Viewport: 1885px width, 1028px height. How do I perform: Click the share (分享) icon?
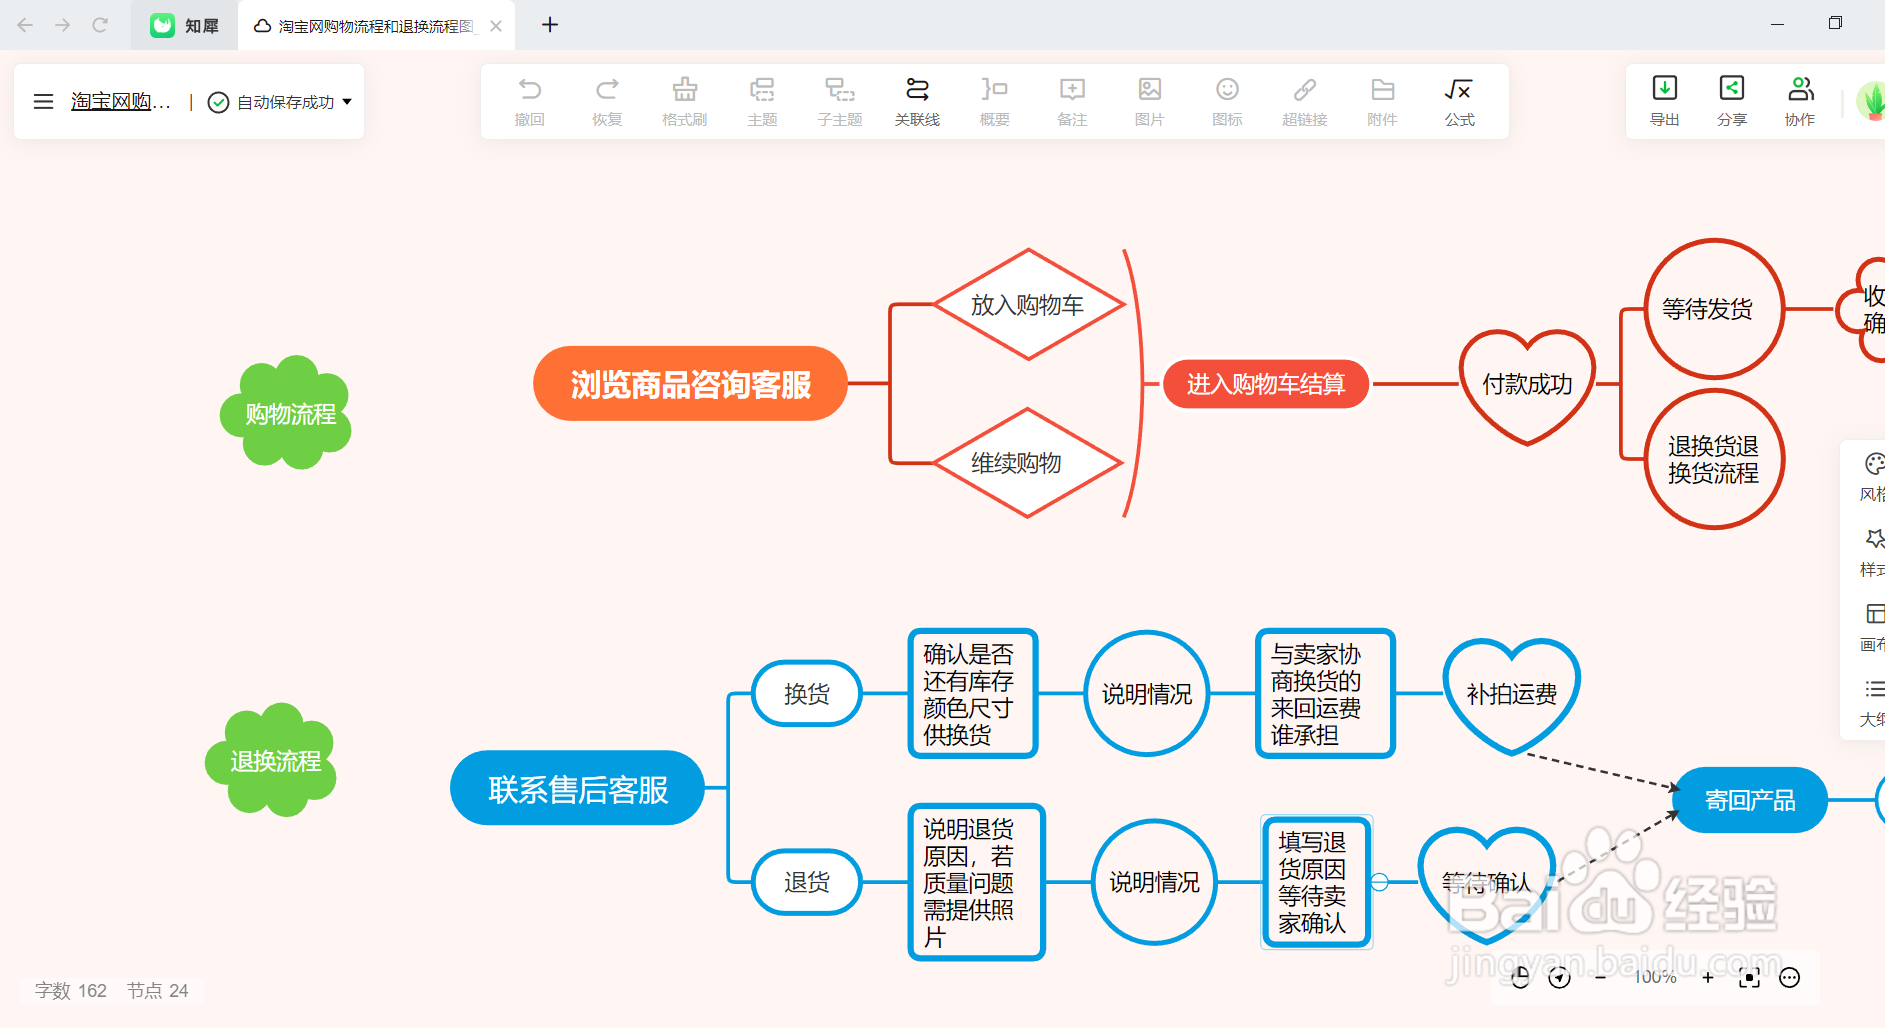point(1732,88)
